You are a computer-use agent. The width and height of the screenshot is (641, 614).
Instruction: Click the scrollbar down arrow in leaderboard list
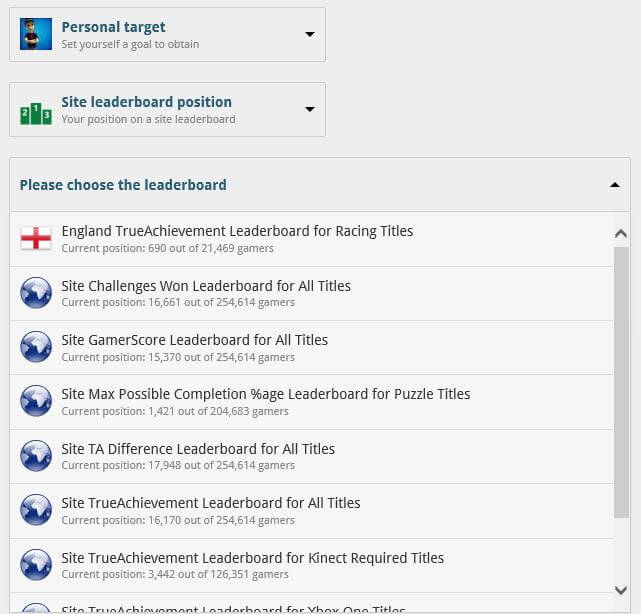pyautogui.click(x=621, y=590)
